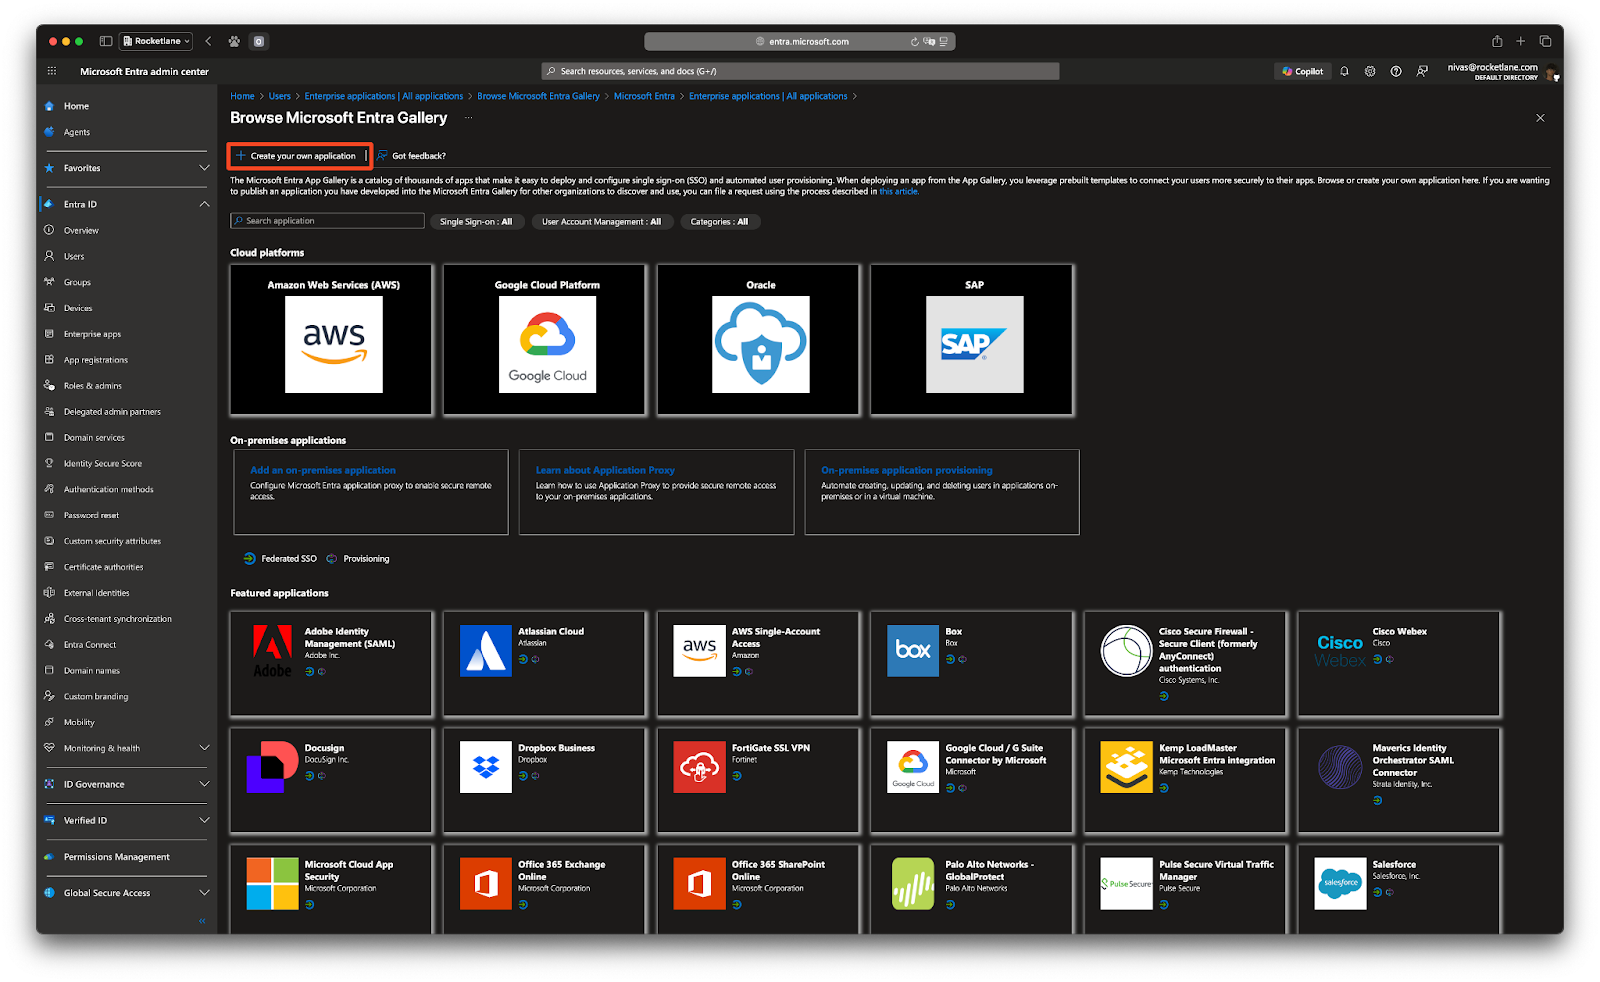Image resolution: width=1600 pixels, height=982 pixels.
Task: Select Agents in the sidebar
Action: point(77,132)
